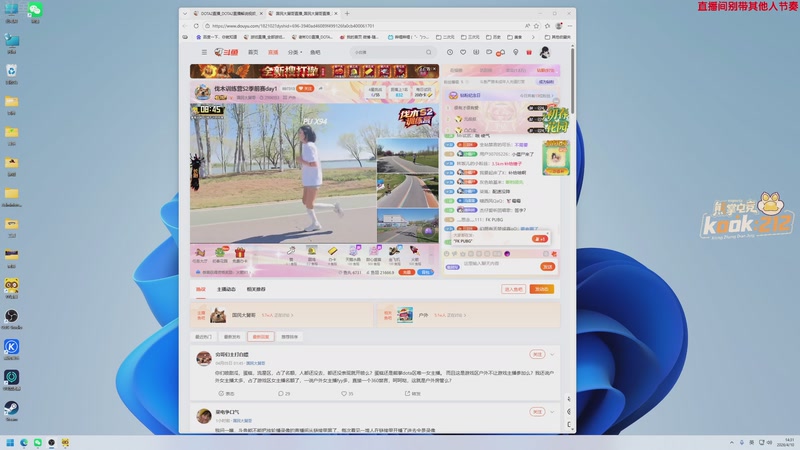Click the 国民大舅哥 fish bar card
The height and width of the screenshot is (450, 800).
tap(282, 315)
